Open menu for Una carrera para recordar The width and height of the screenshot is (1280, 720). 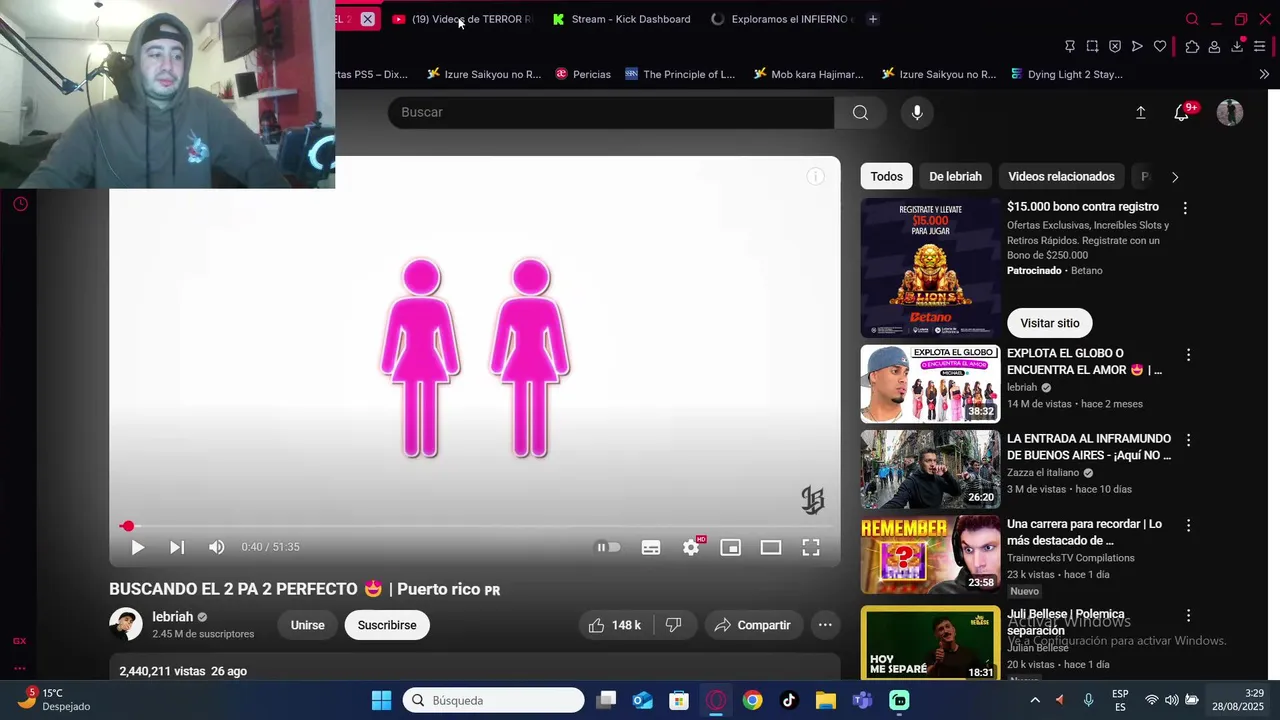coord(1188,525)
